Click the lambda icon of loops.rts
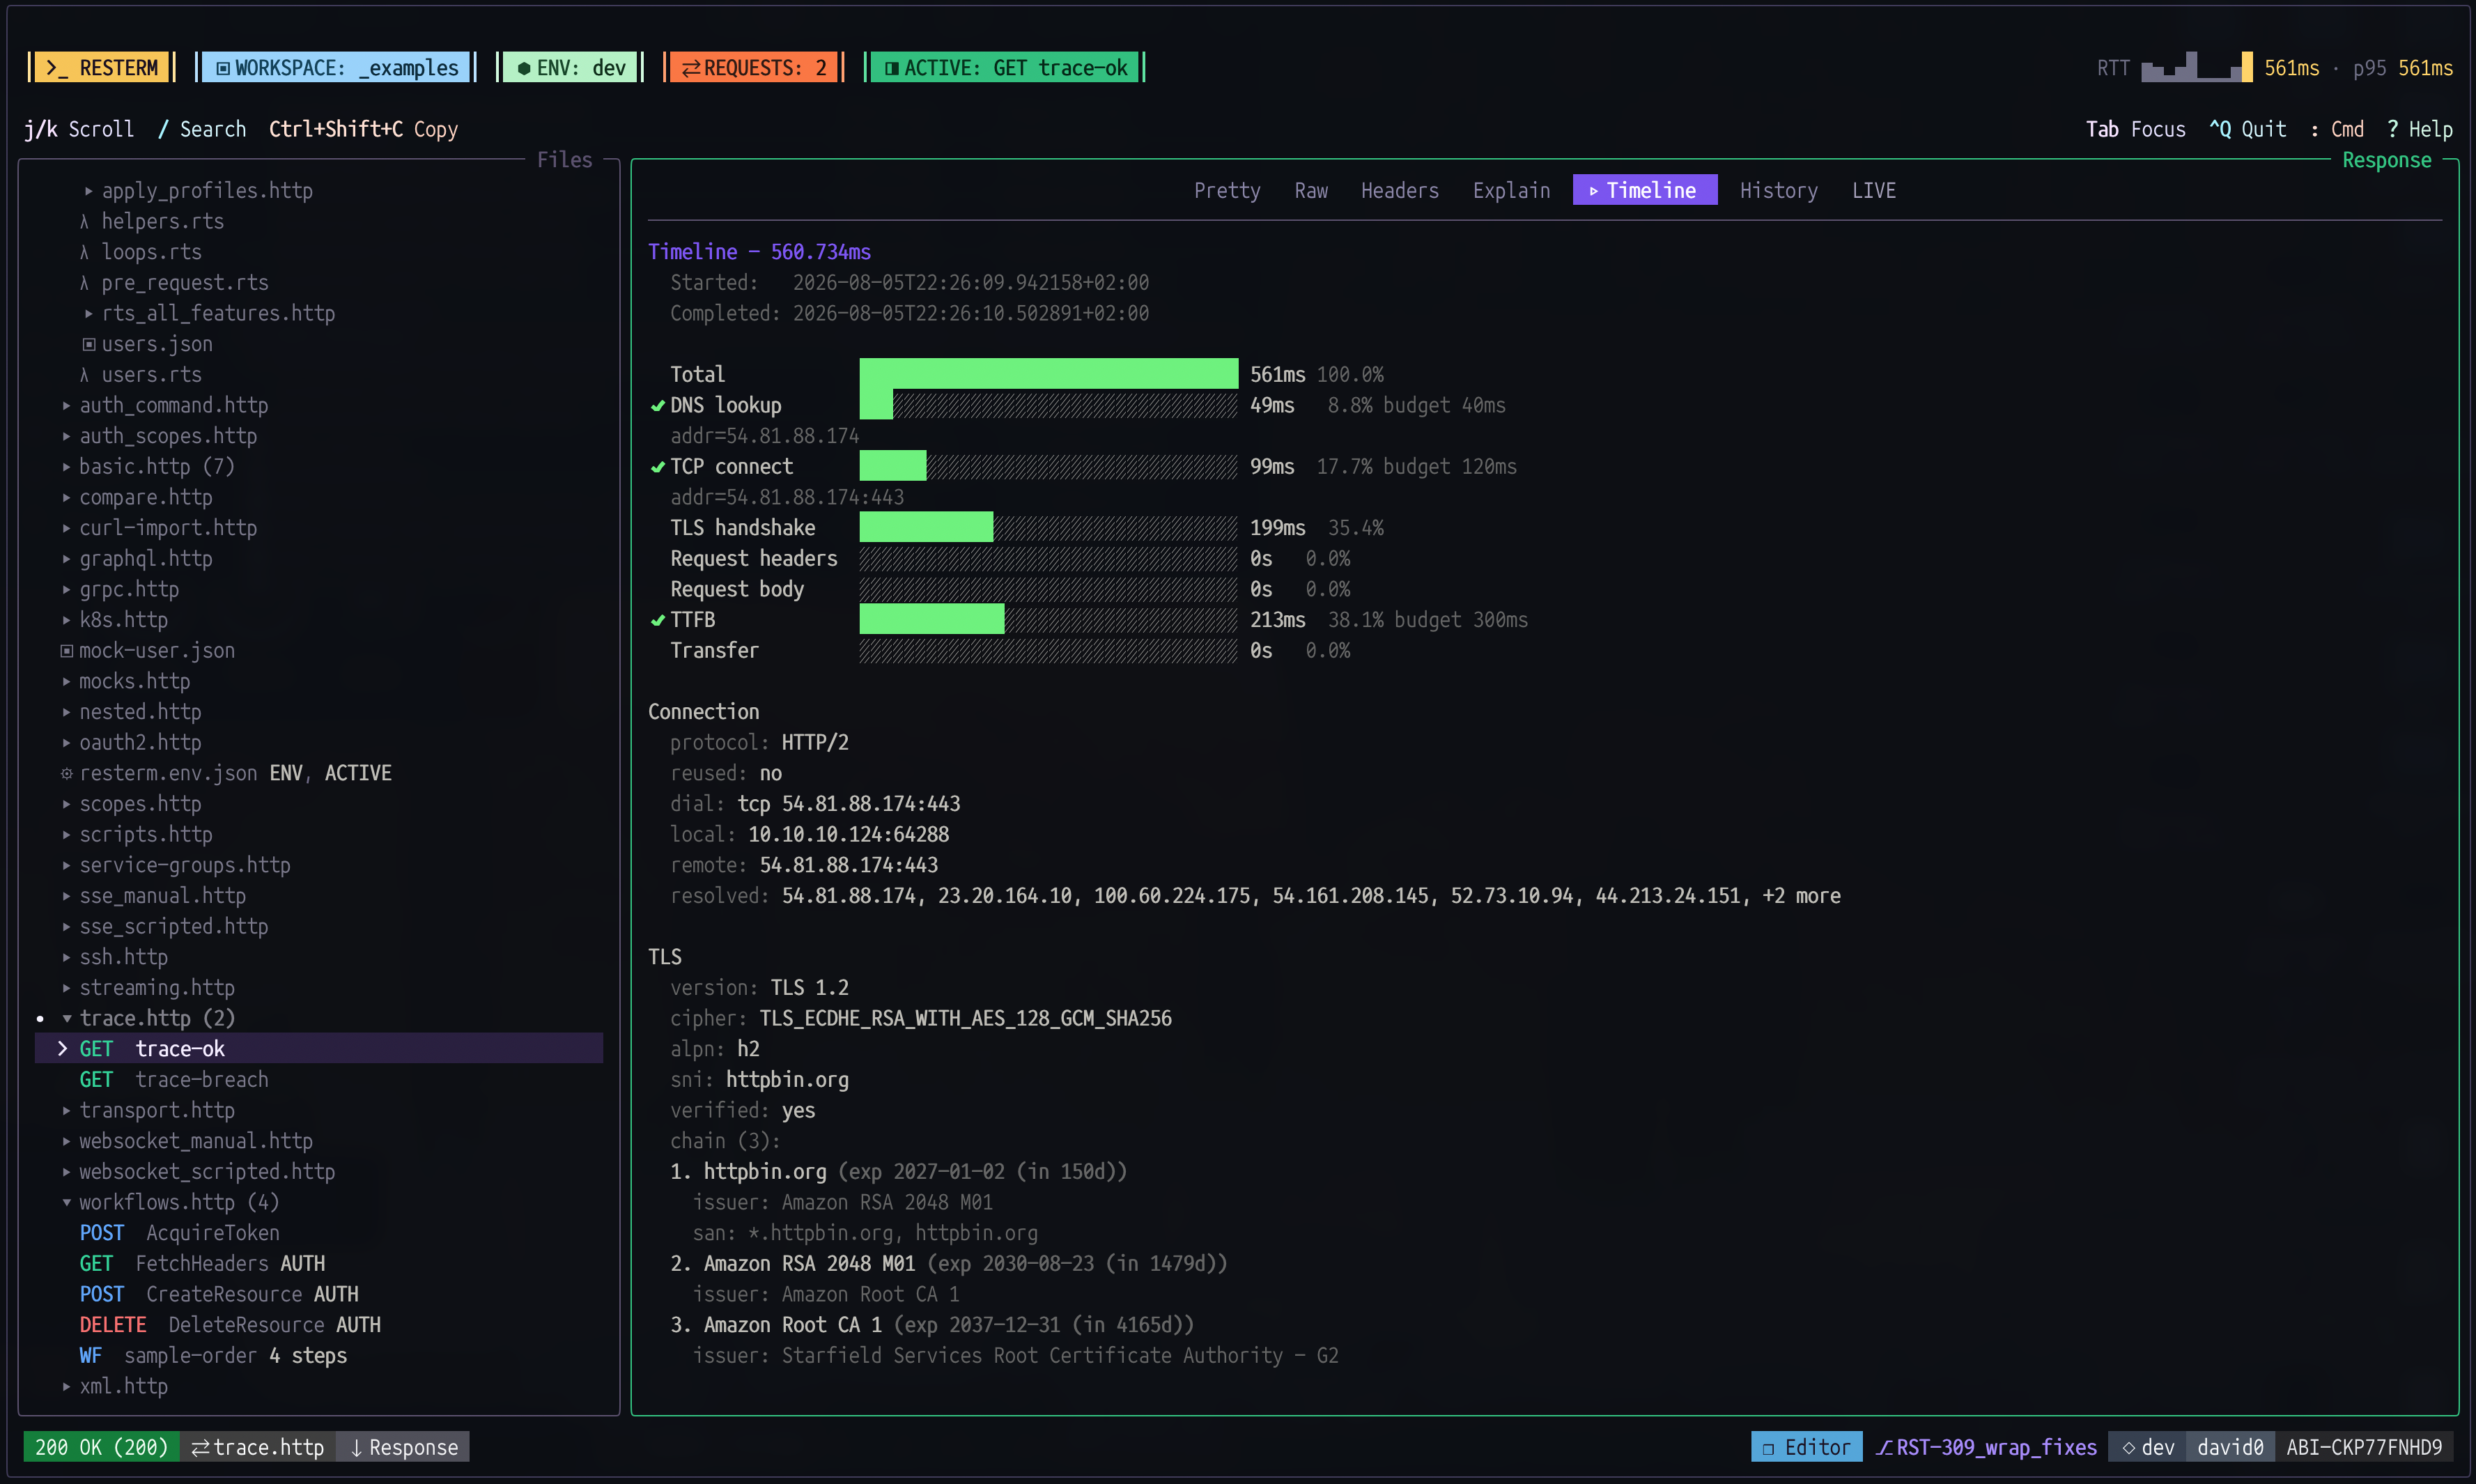Screen dimensions: 2476x1484 coord(84,252)
